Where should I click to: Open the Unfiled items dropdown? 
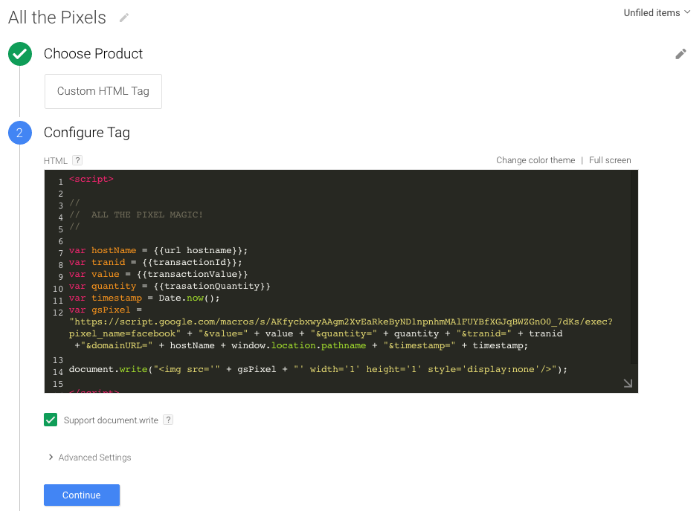(x=657, y=13)
